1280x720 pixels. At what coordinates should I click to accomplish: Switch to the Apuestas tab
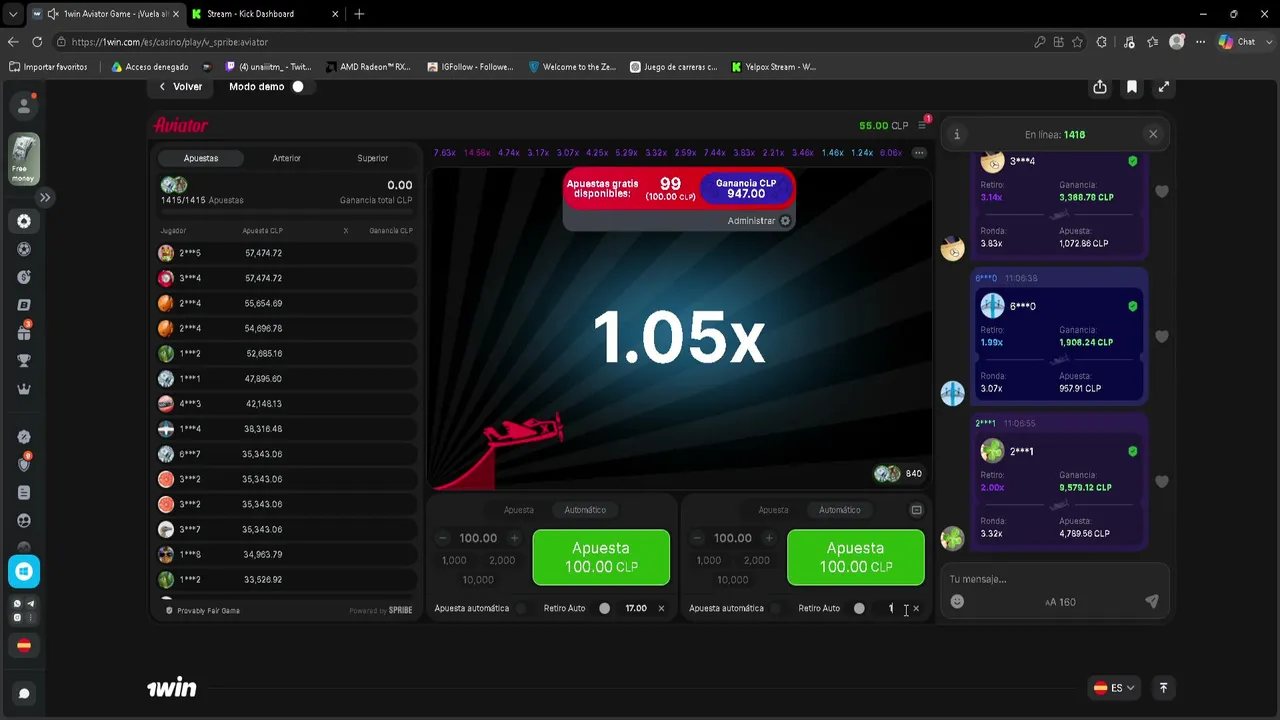201,158
